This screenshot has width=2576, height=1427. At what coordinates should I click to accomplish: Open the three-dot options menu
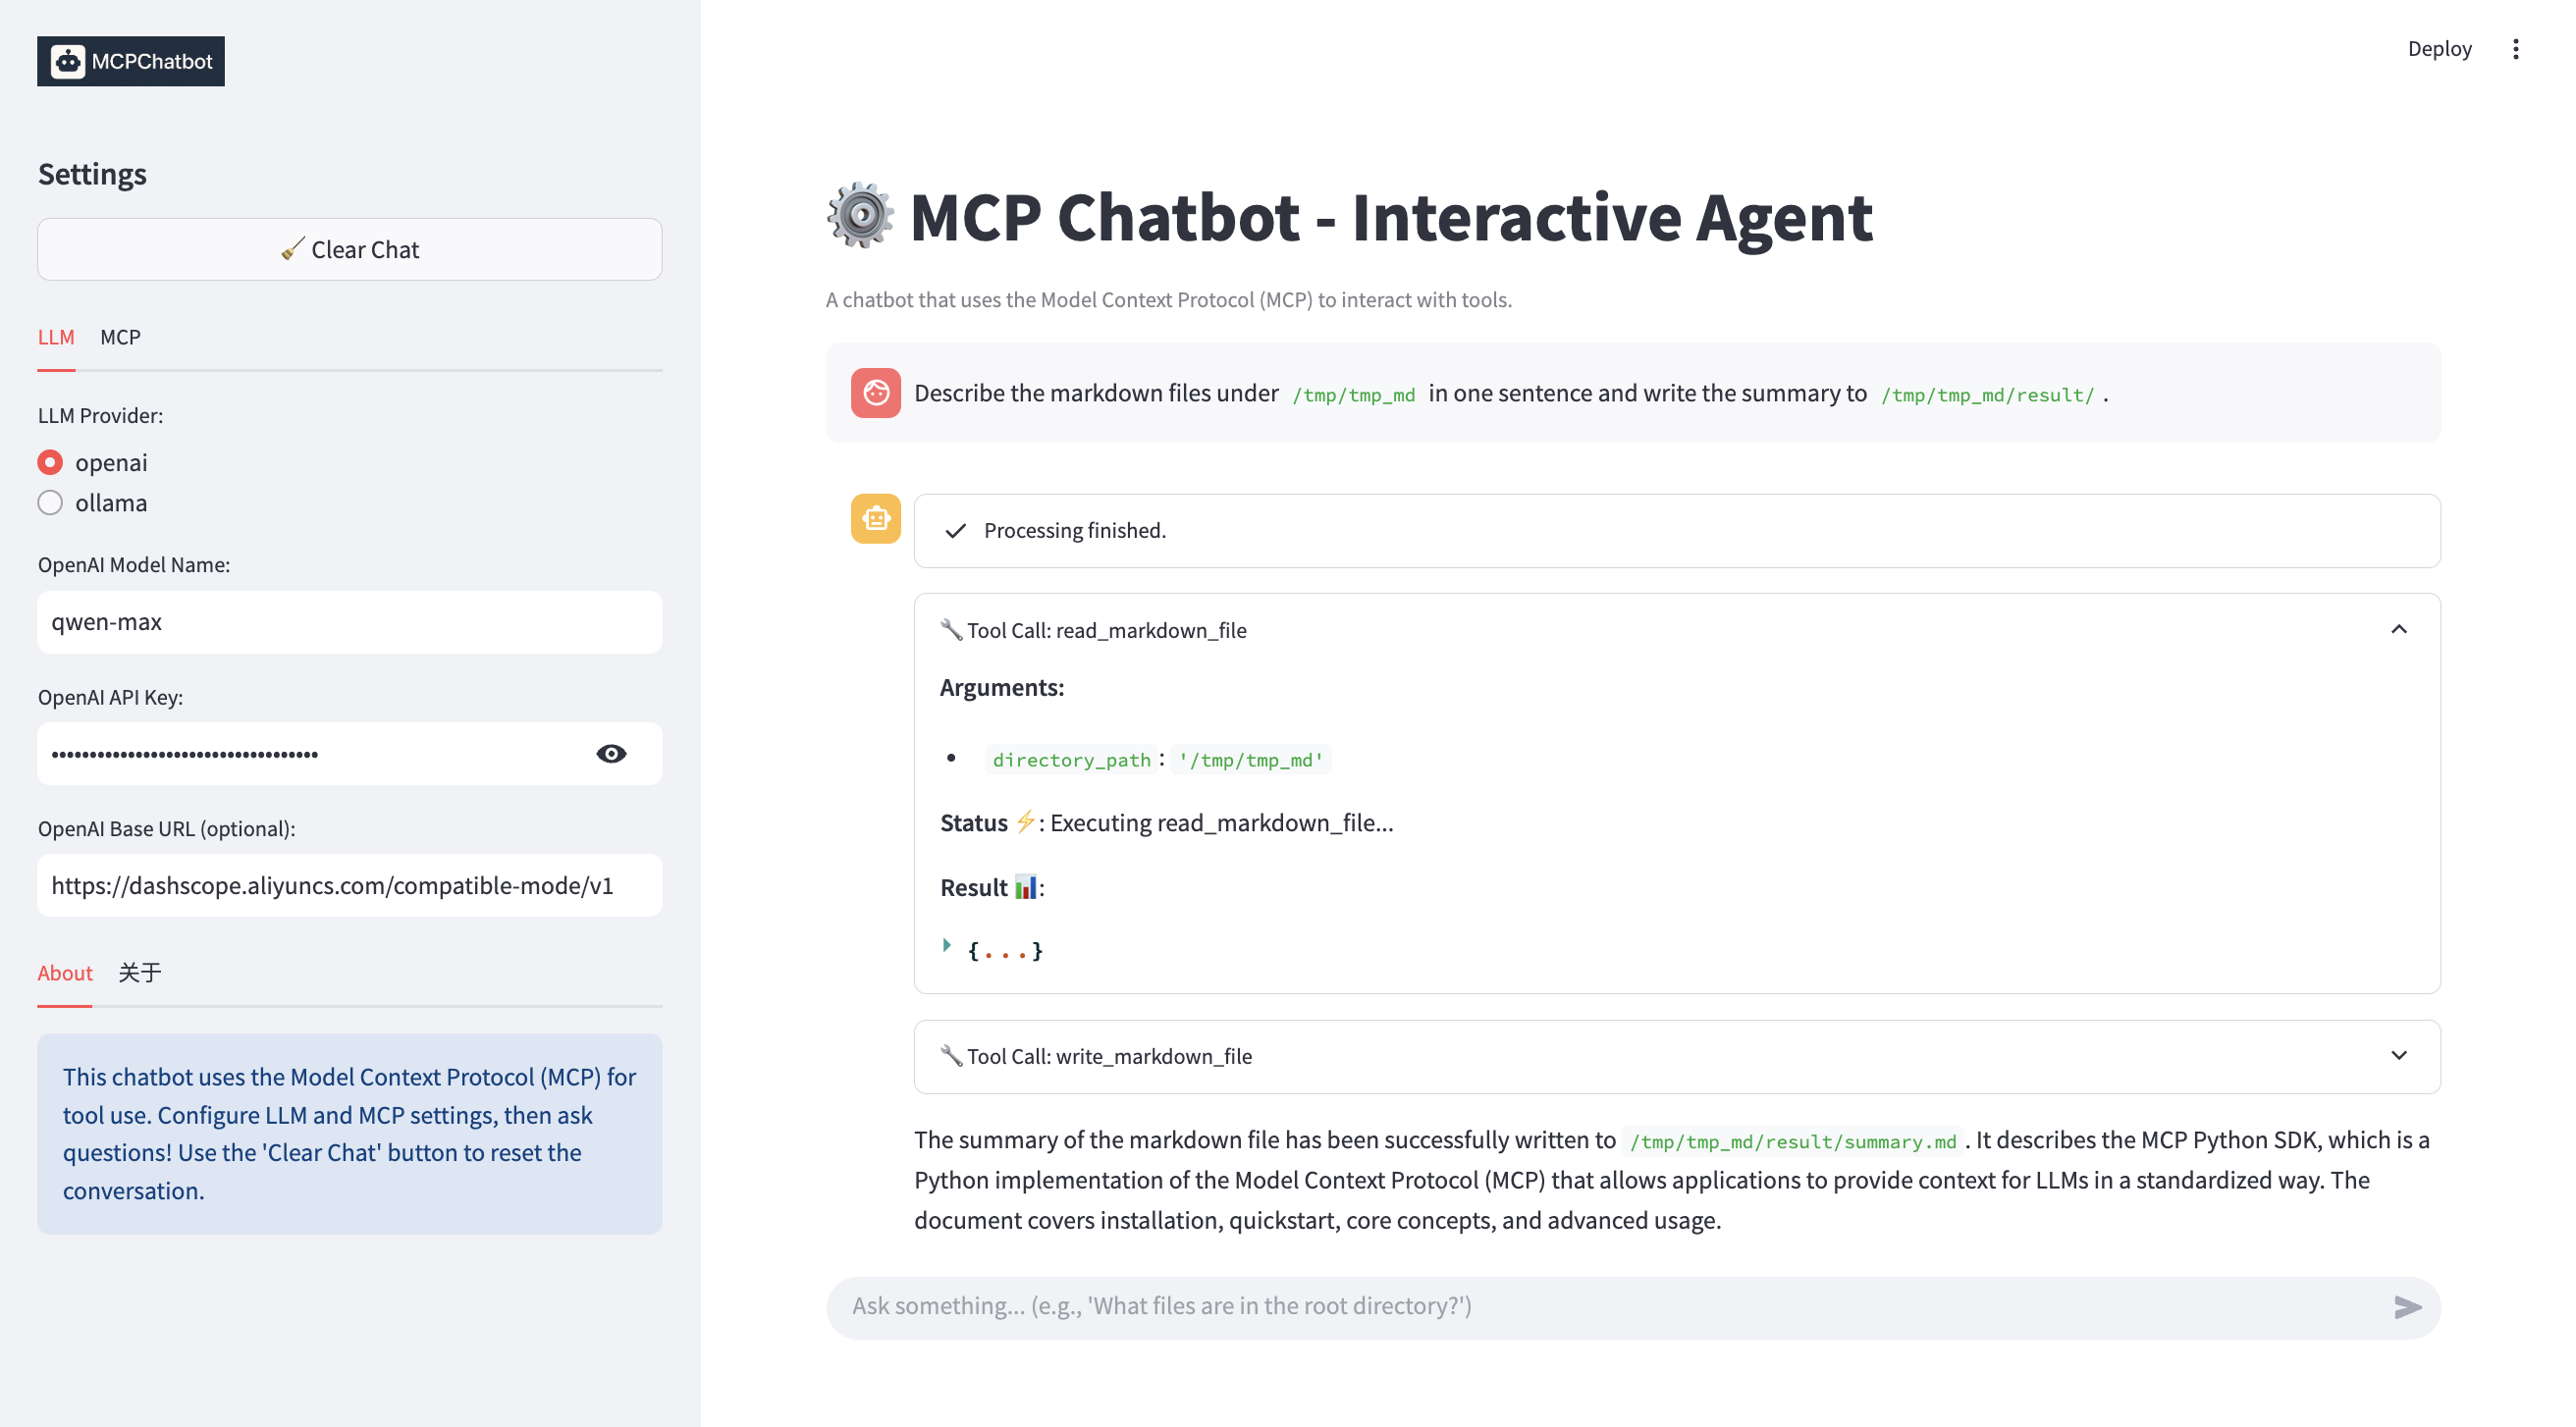2517,48
